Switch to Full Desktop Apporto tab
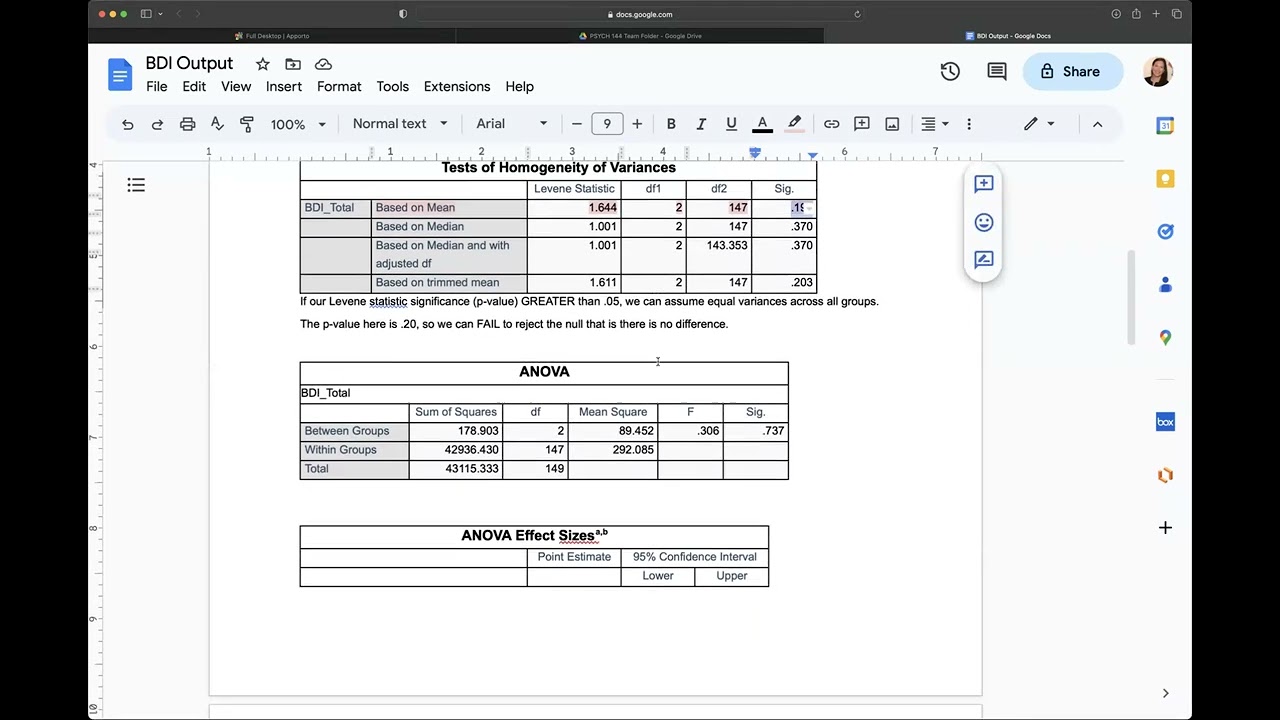 tap(272, 36)
